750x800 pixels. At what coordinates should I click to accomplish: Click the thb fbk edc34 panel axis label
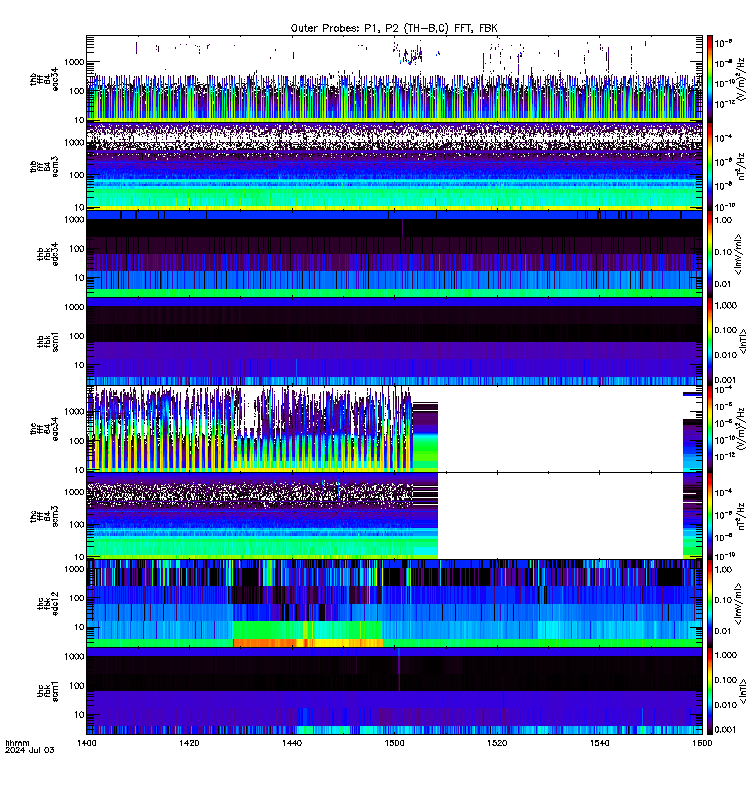click(47, 254)
